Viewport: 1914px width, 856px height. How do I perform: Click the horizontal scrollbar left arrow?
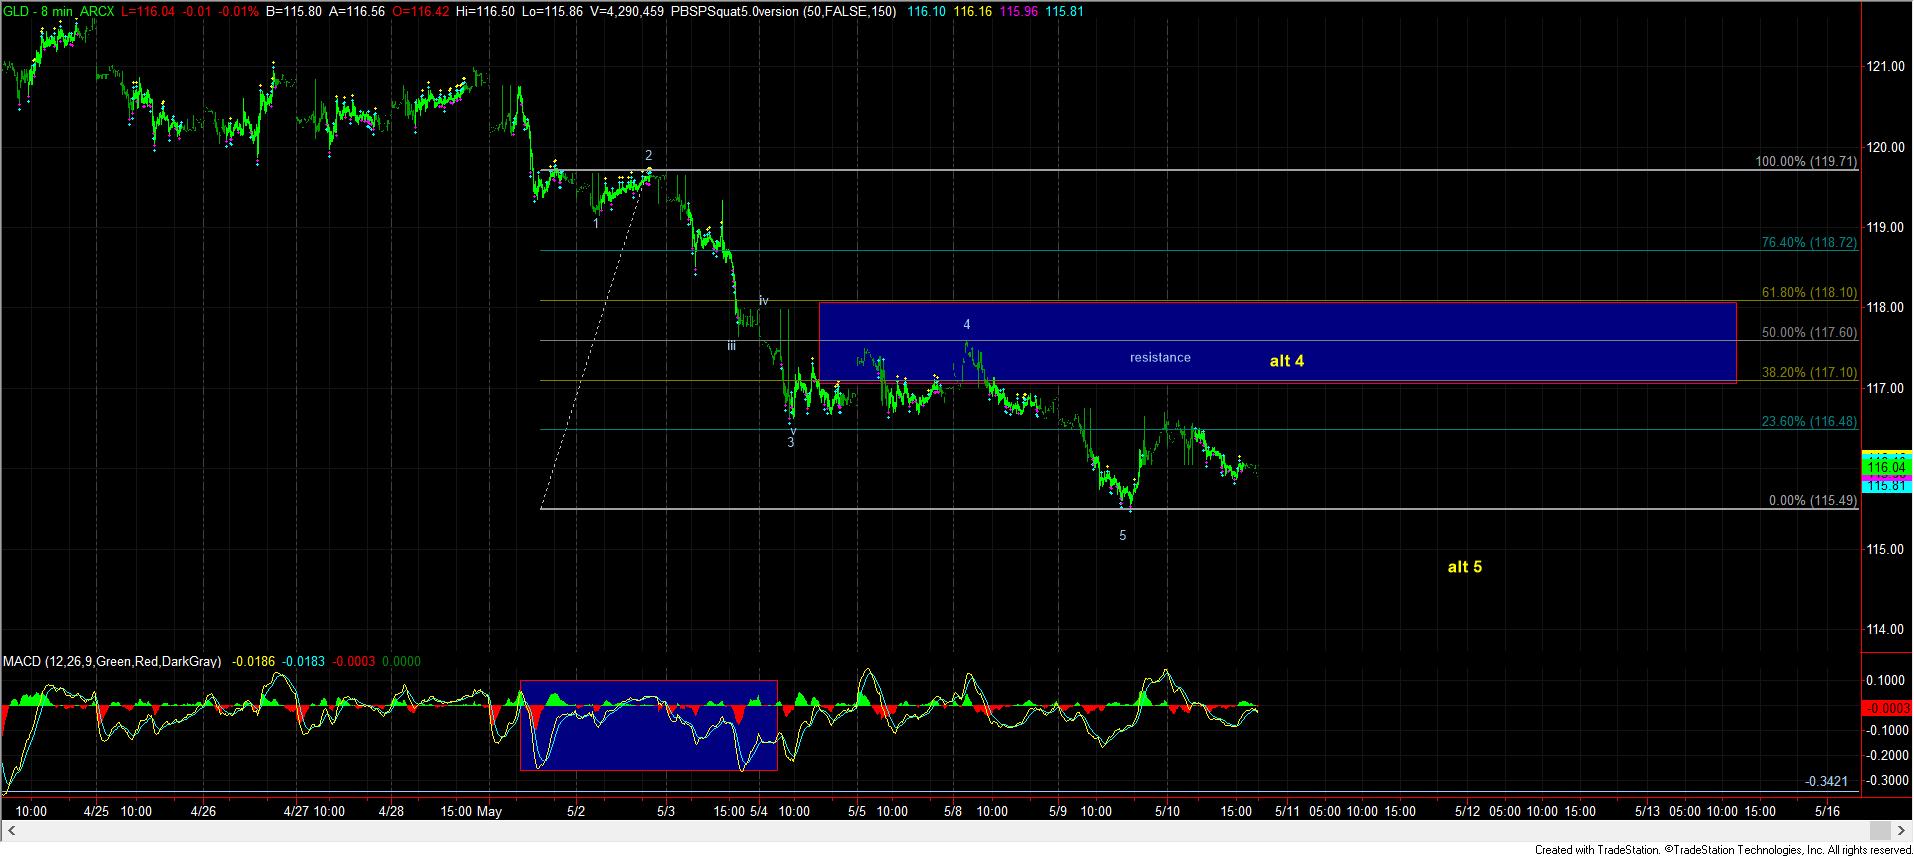pos(13,831)
